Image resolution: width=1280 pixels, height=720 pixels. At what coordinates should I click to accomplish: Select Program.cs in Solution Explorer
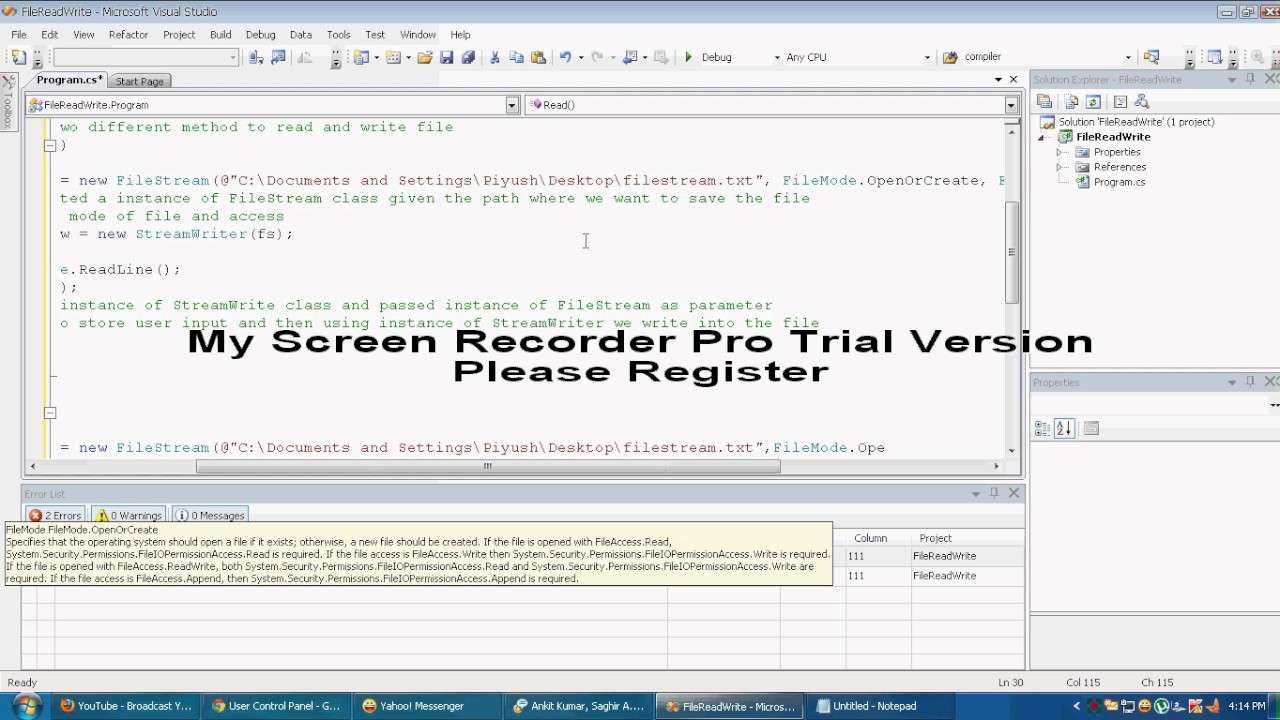[1119, 182]
